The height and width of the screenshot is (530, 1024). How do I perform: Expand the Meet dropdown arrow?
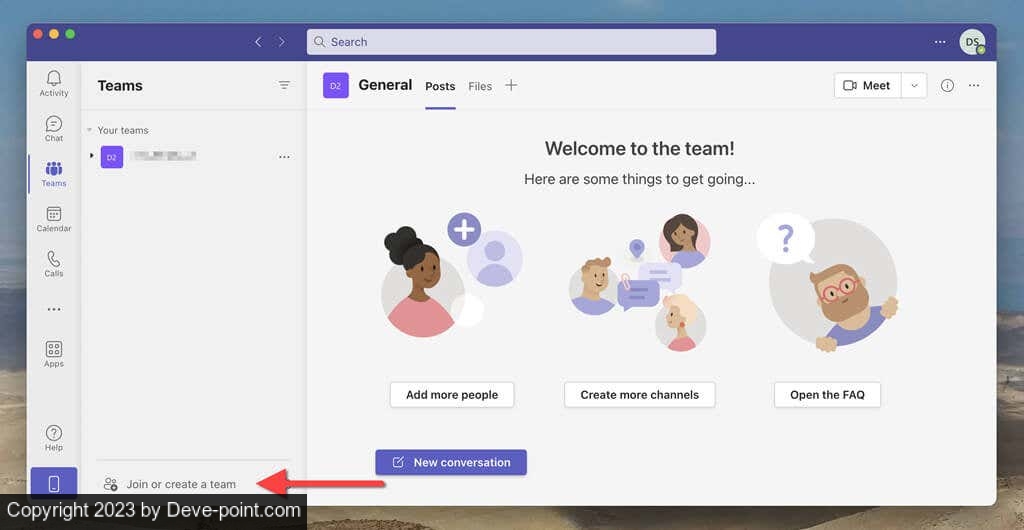coord(914,86)
